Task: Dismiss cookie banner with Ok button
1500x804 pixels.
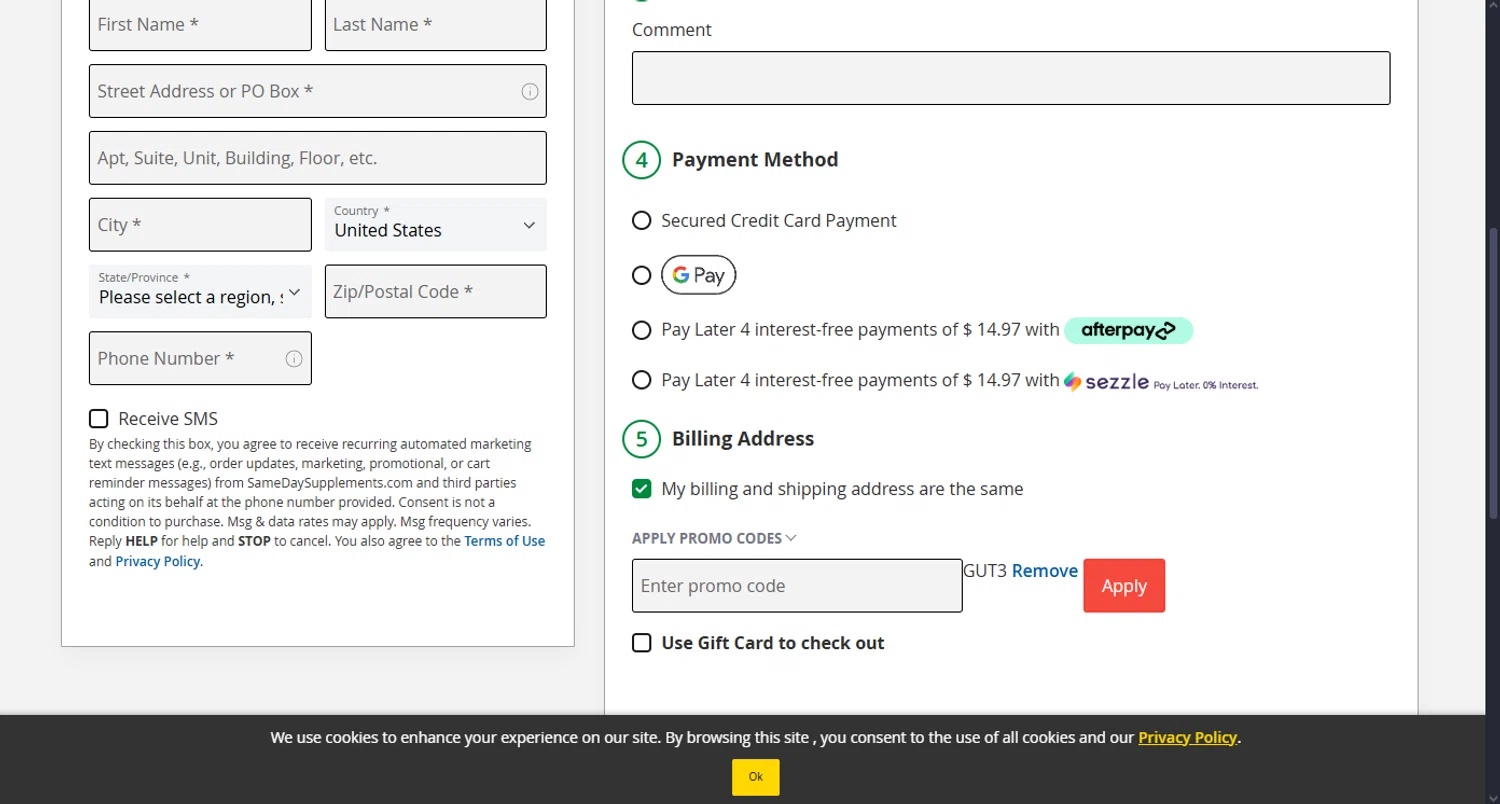Action: [755, 777]
